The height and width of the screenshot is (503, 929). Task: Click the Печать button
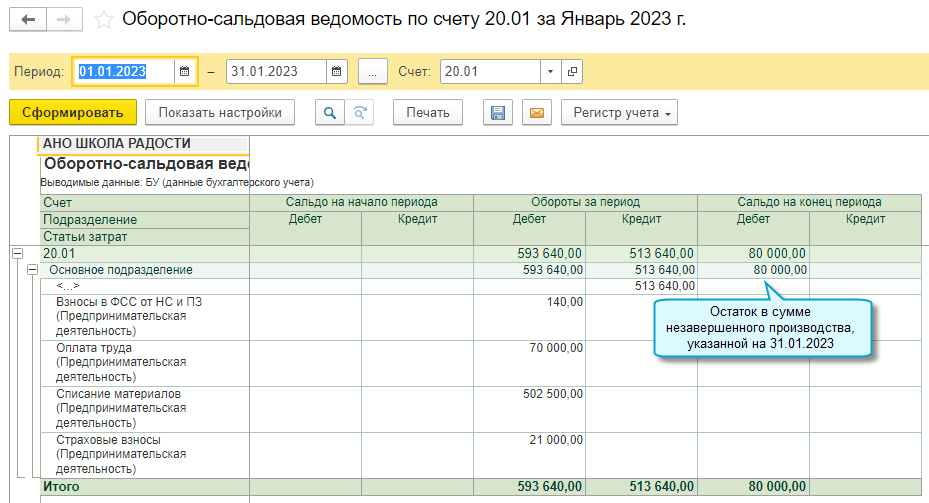pos(428,113)
